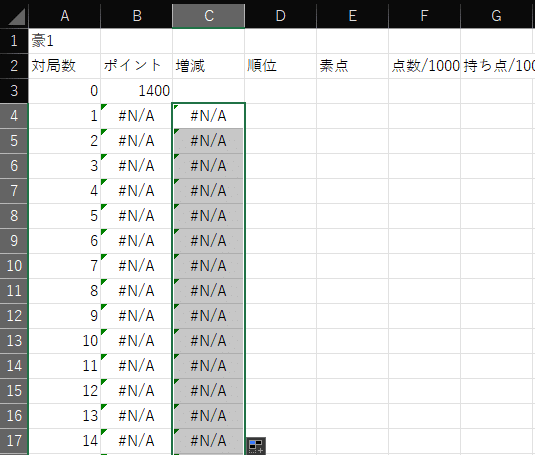Select column D header
The width and height of the screenshot is (535, 455).
[x=280, y=16]
